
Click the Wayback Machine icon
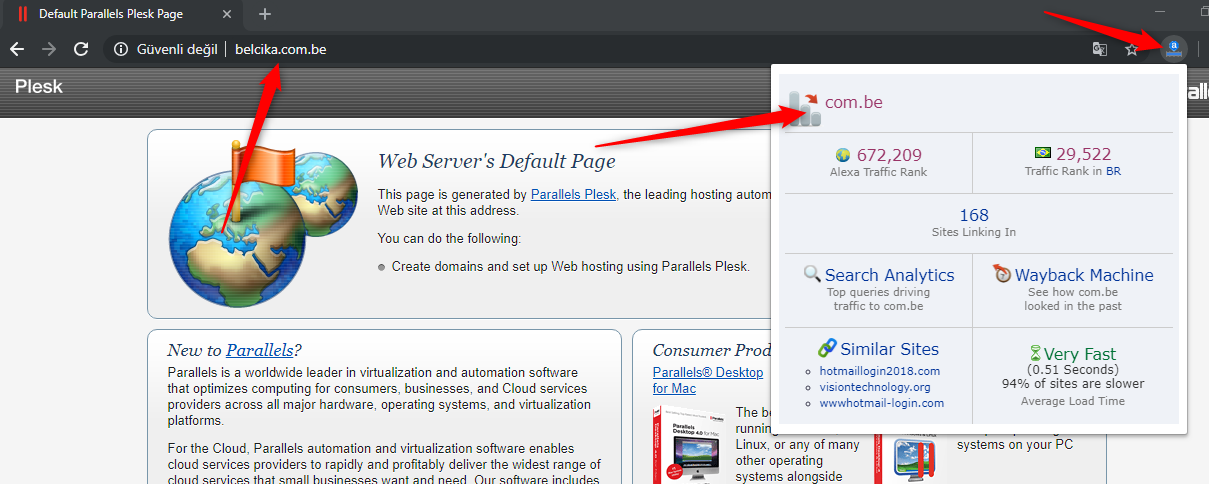pyautogui.click(x=1002, y=274)
